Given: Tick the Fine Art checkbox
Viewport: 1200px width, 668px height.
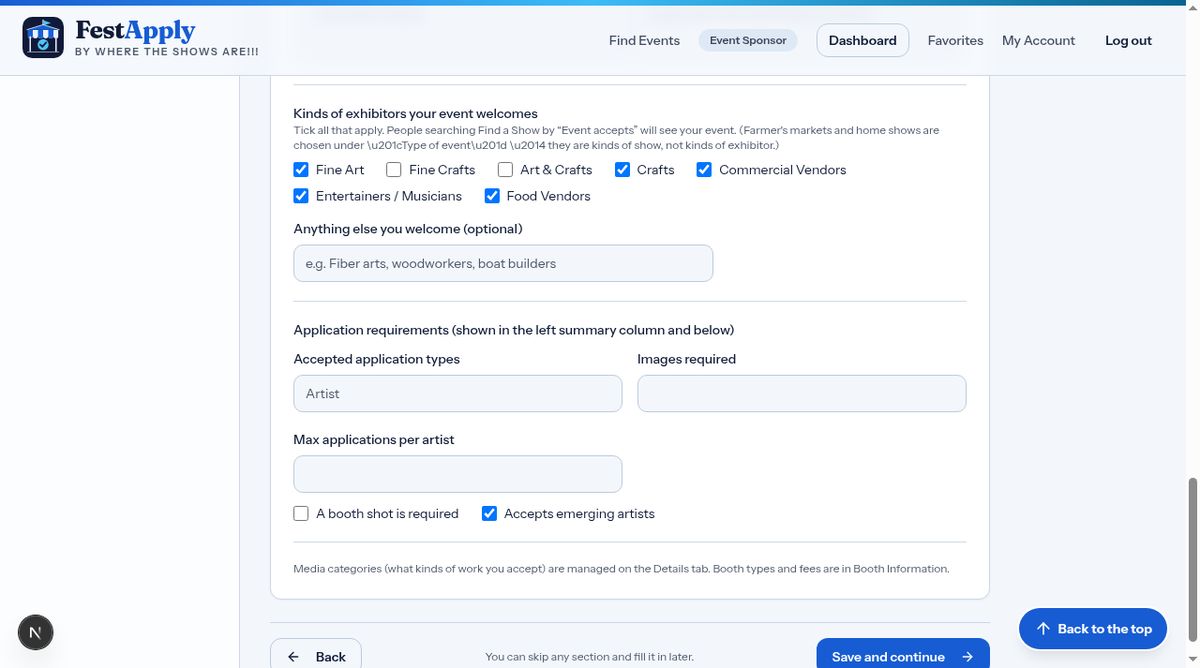Looking at the screenshot, I should pos(301,170).
